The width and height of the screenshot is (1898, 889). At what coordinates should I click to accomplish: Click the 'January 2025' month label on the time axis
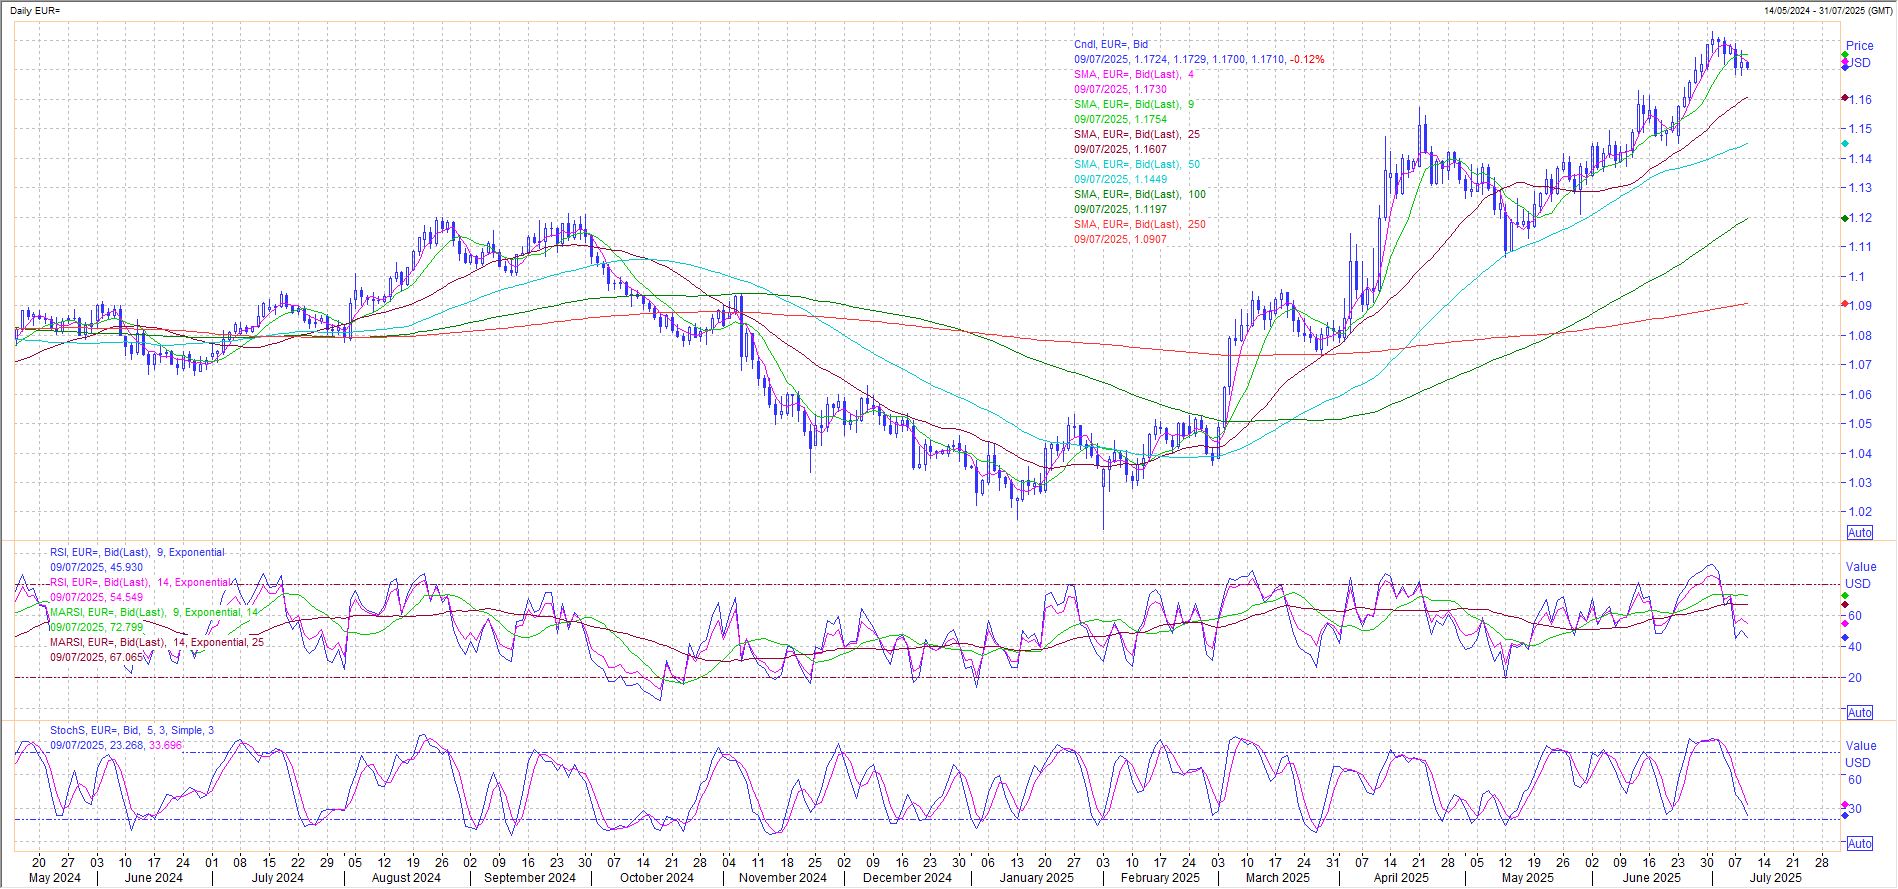pos(1037,878)
